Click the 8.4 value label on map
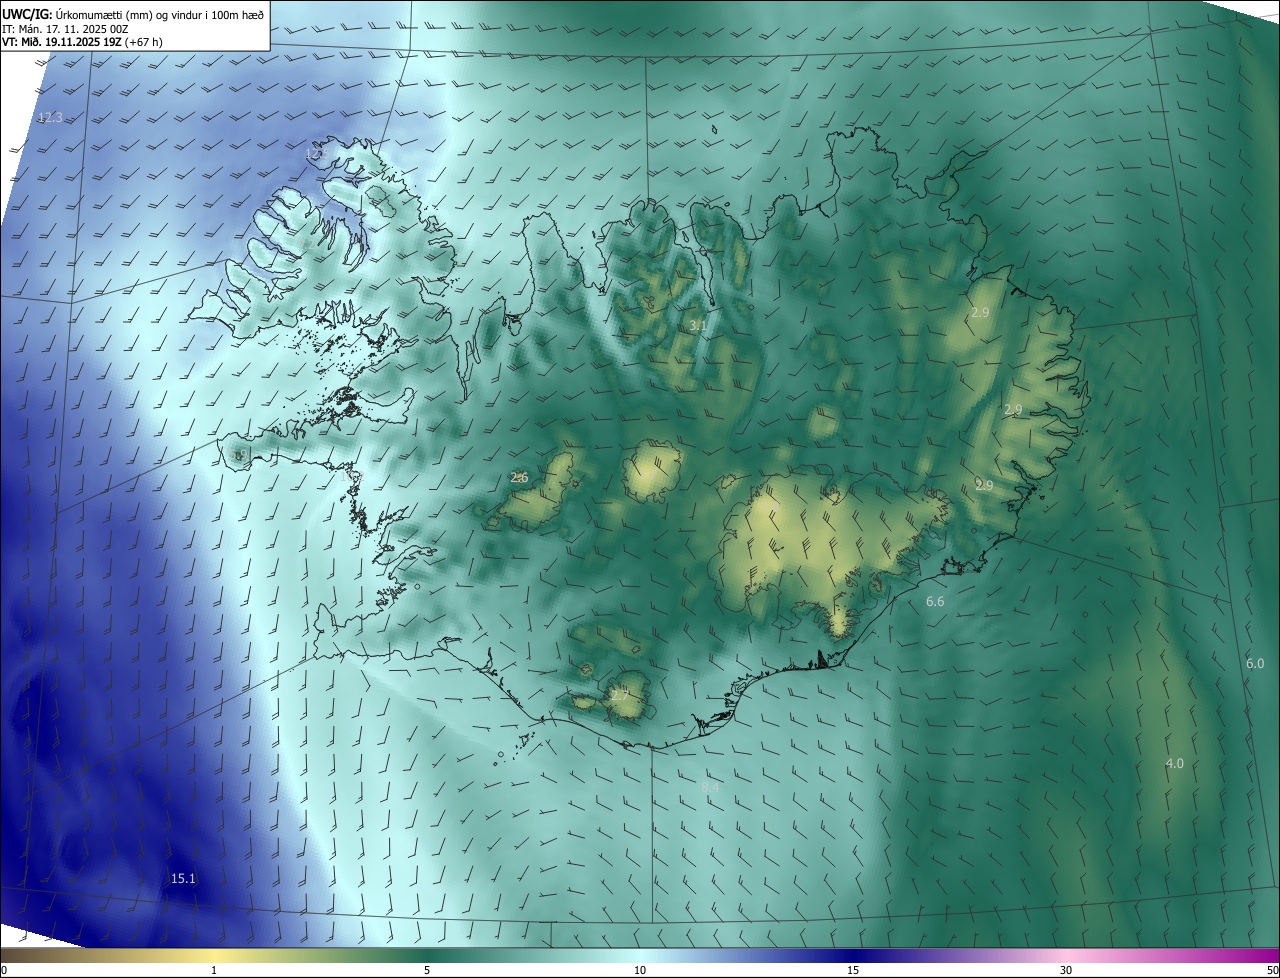The image size is (1280, 978). [710, 788]
